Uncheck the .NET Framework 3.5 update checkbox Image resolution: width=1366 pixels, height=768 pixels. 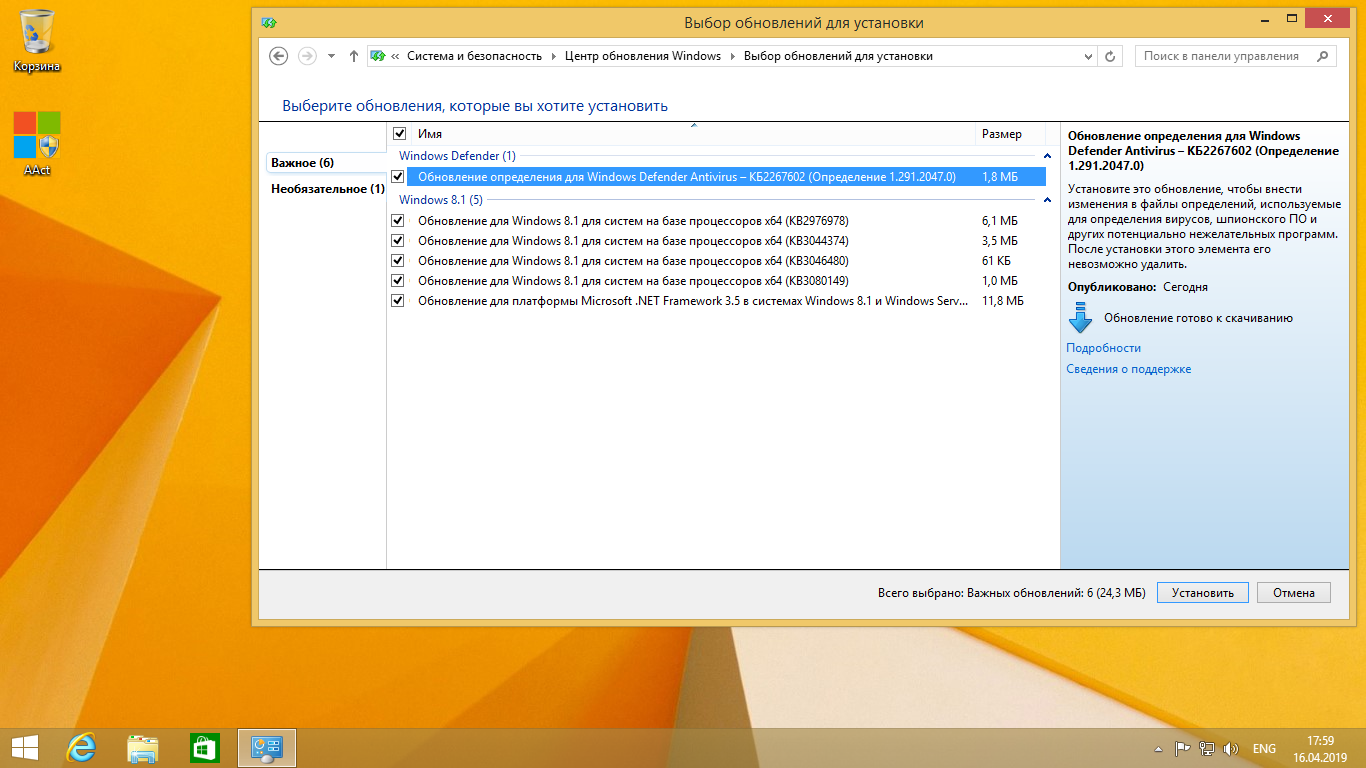[399, 300]
